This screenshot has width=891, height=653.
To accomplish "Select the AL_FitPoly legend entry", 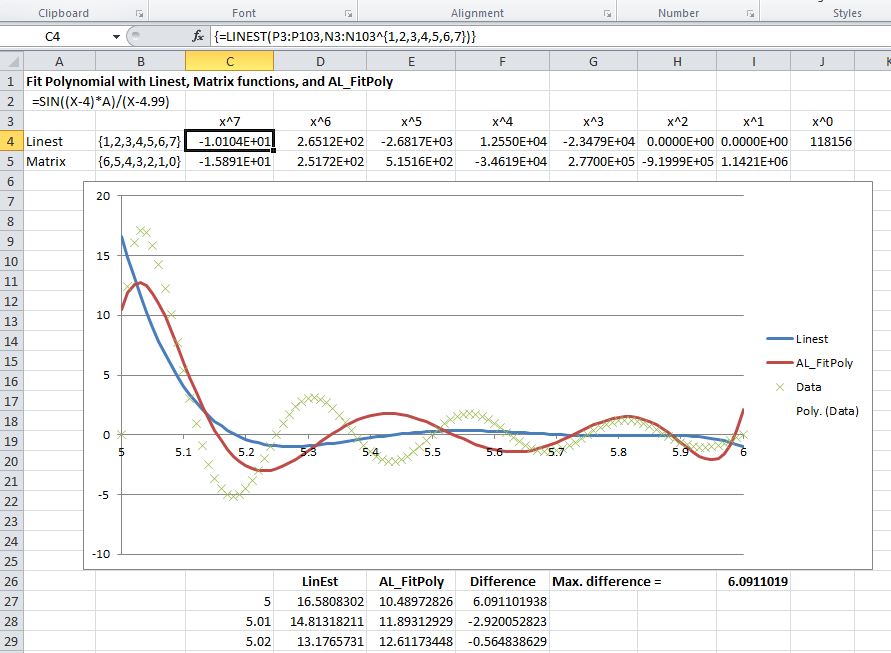I will point(823,363).
